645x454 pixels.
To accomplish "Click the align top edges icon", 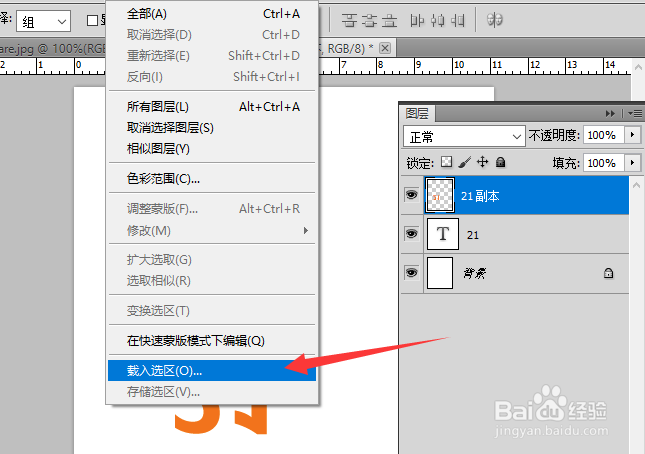I will pos(349,20).
